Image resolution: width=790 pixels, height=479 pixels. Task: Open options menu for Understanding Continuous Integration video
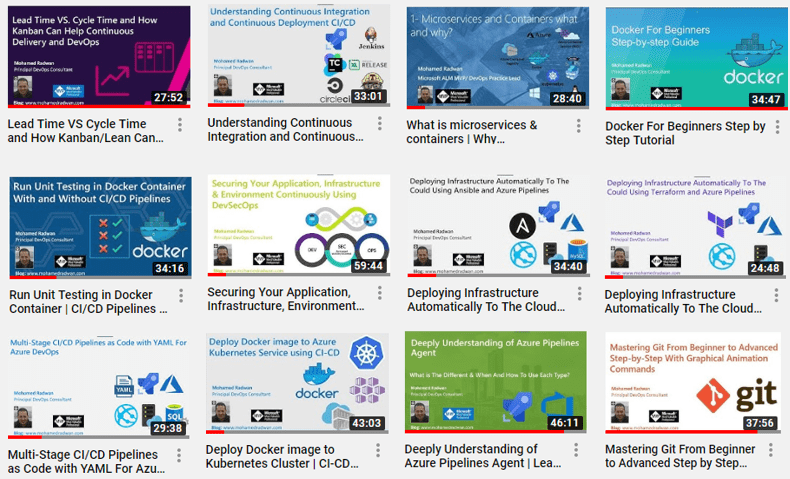[380, 123]
